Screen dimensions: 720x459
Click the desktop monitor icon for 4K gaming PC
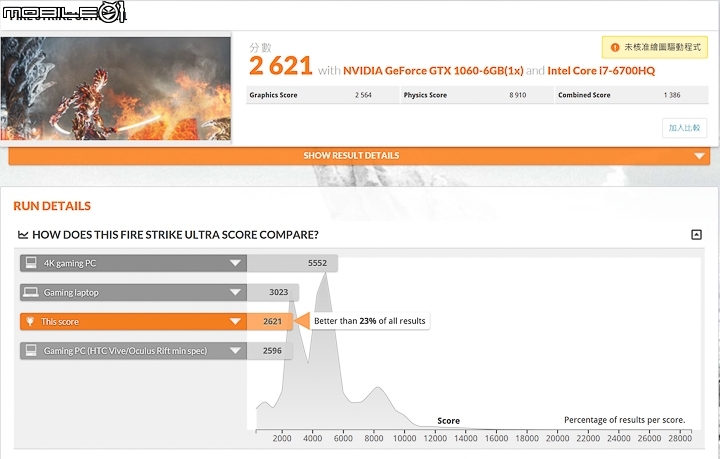pyautogui.click(x=31, y=263)
